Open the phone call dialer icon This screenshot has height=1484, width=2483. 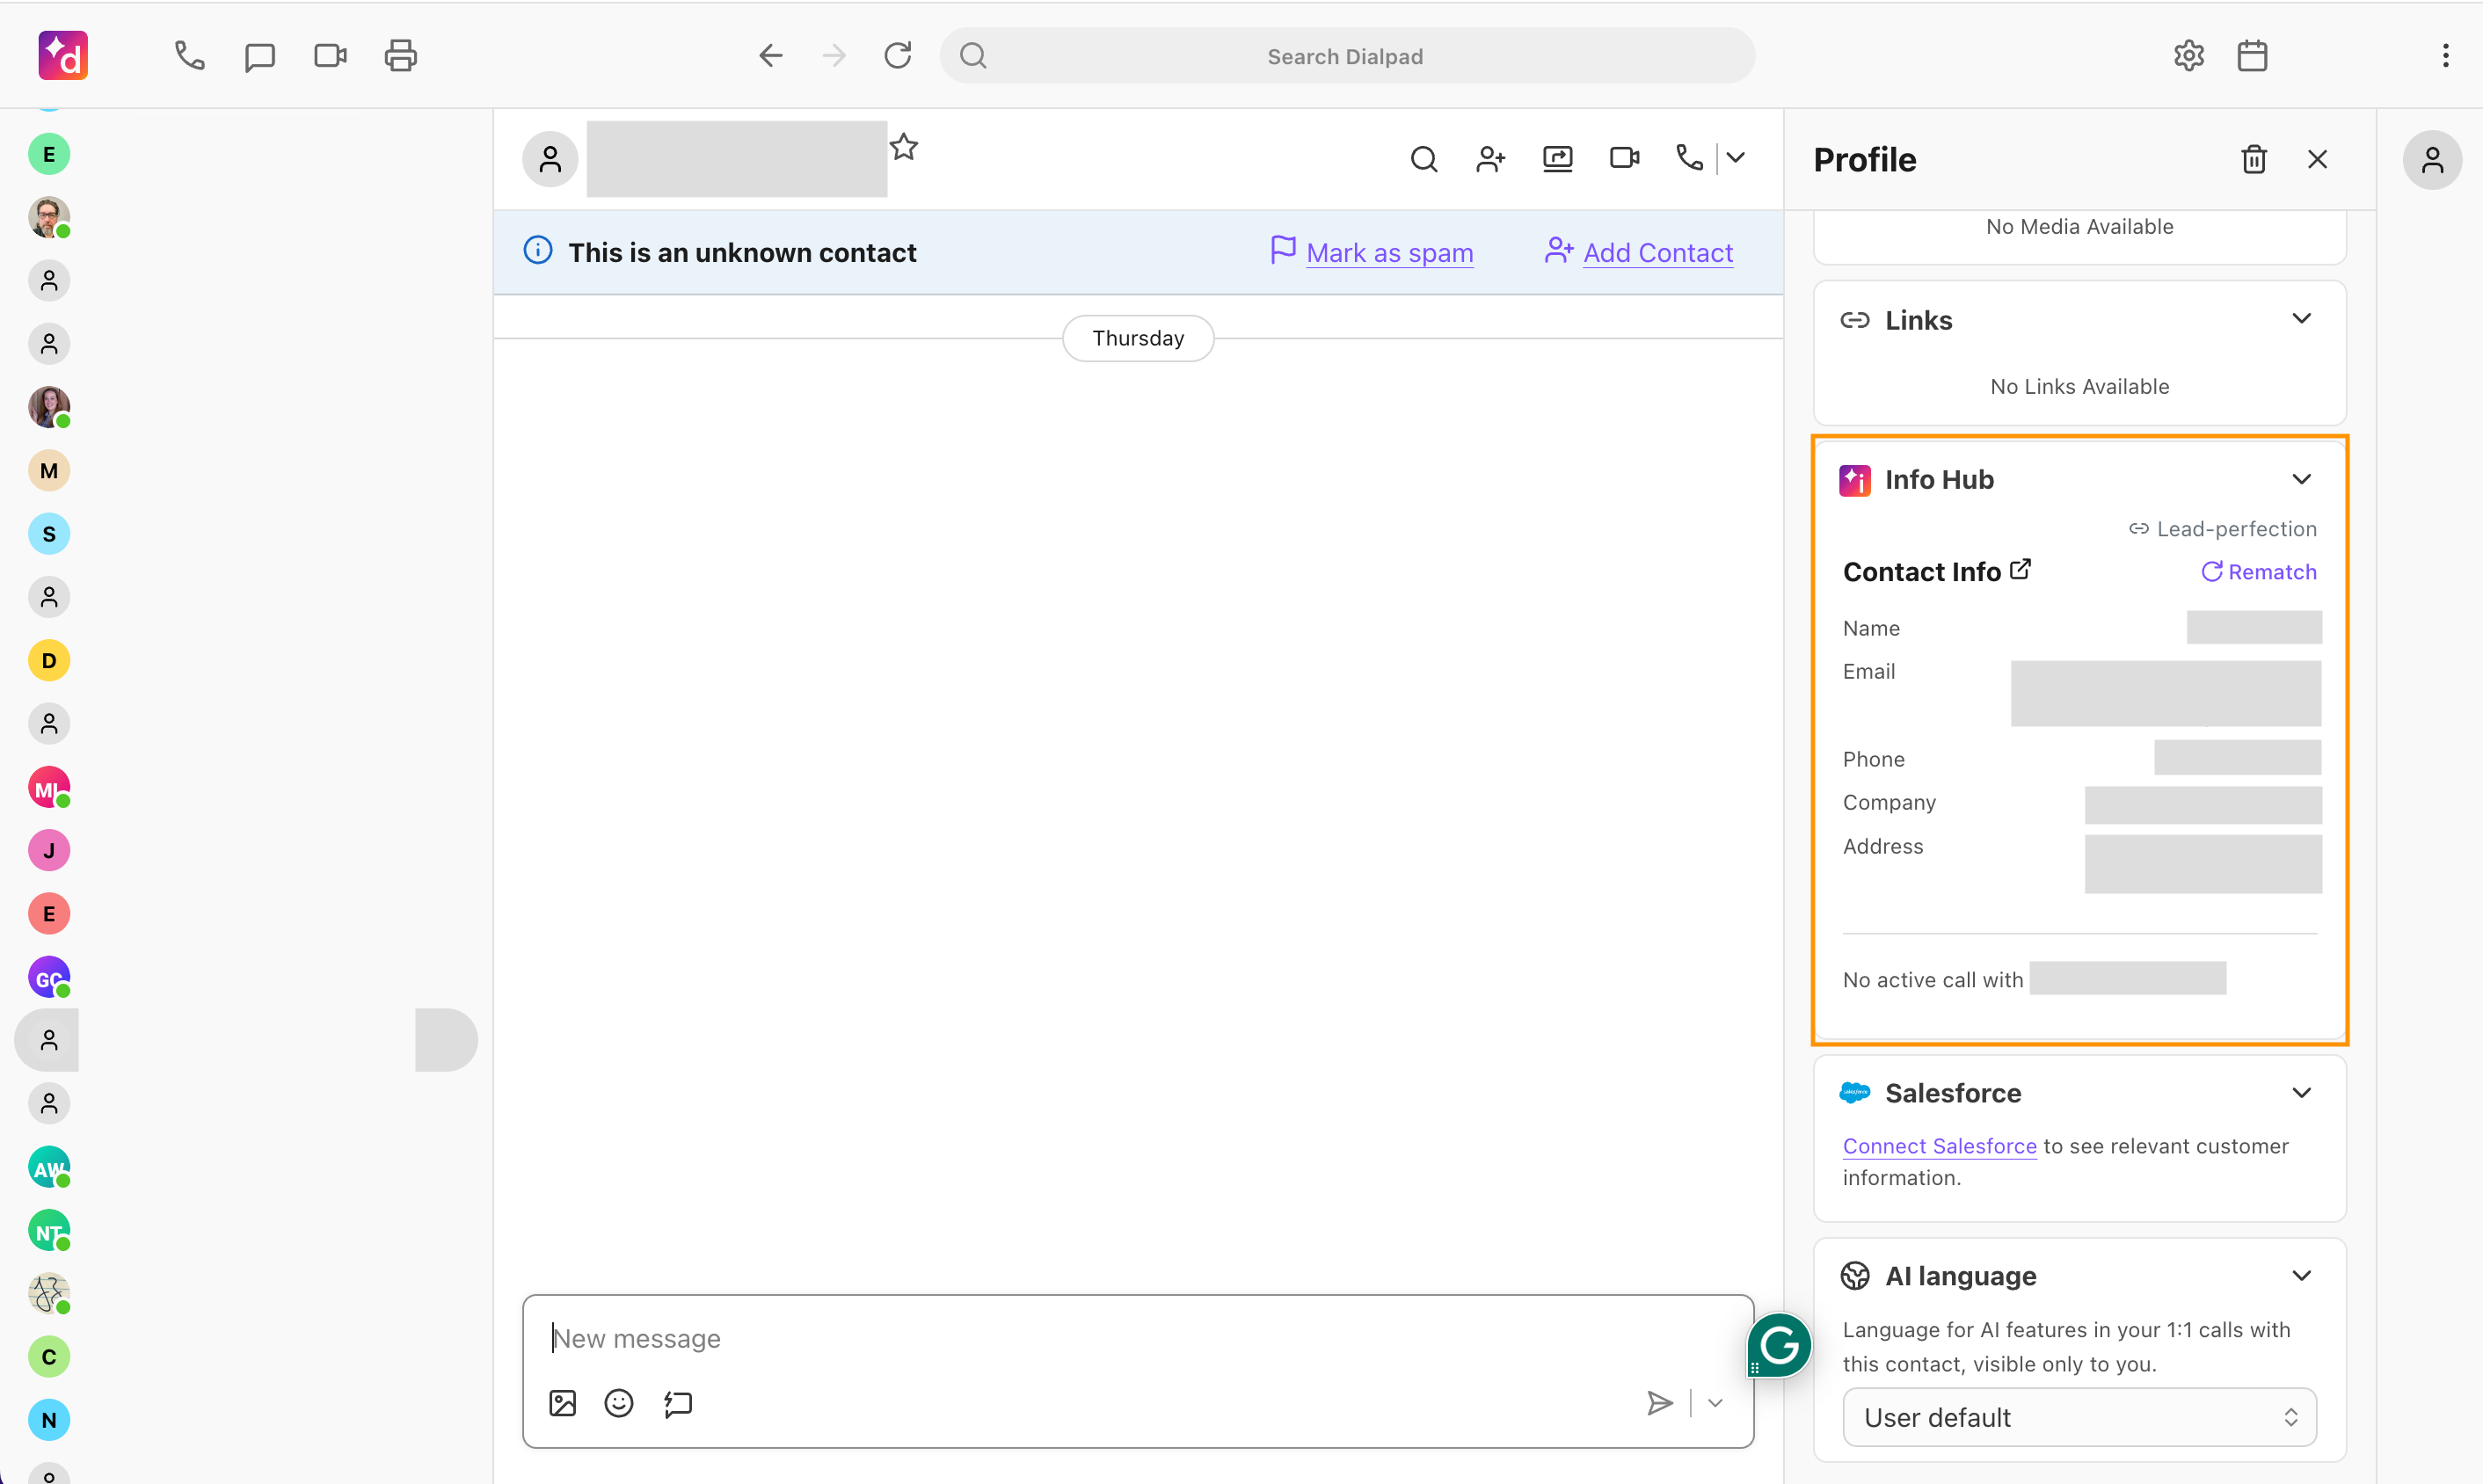click(x=189, y=56)
